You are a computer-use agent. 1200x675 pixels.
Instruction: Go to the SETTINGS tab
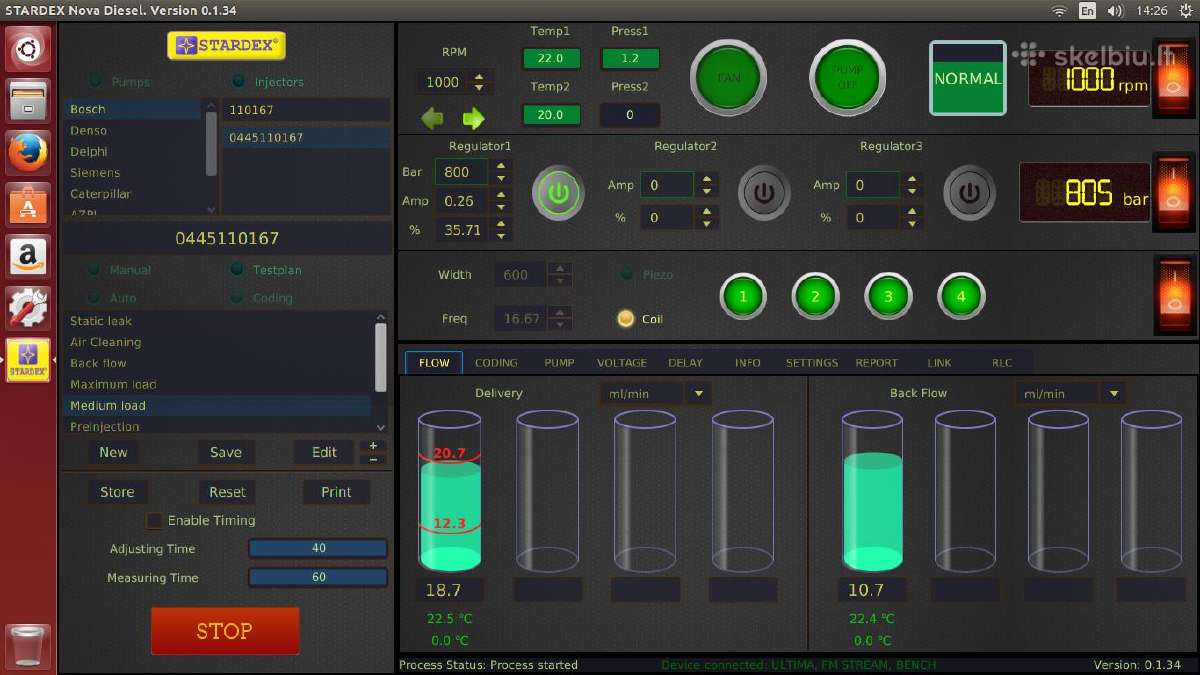tap(812, 362)
